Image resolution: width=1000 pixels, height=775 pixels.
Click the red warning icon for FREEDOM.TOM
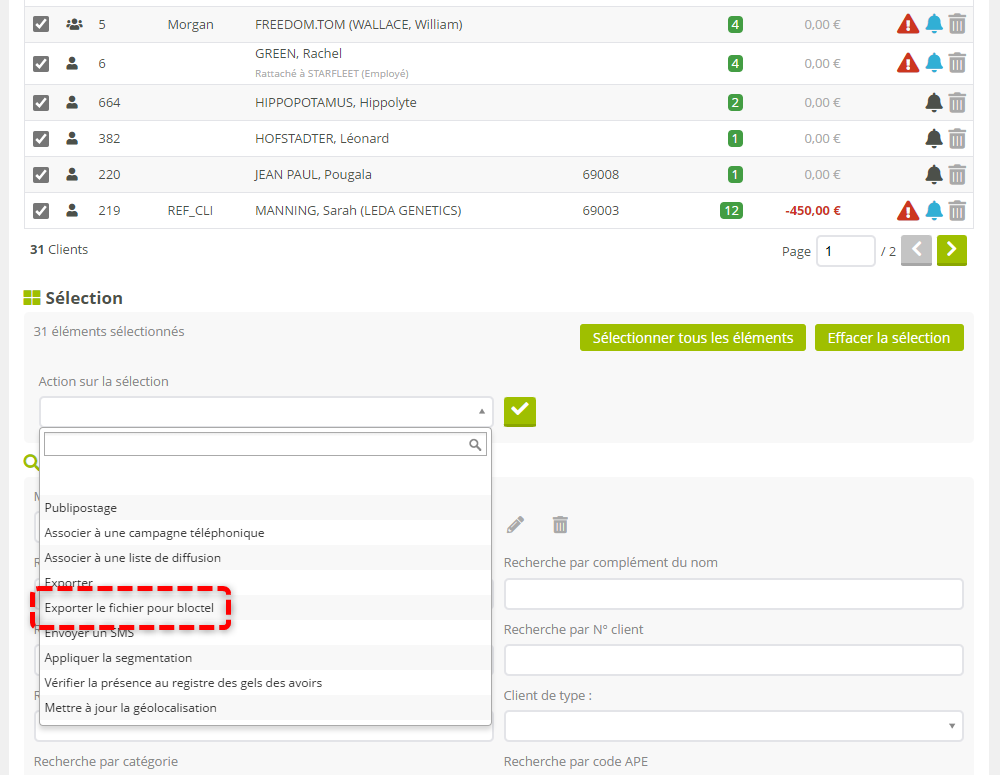(907, 24)
